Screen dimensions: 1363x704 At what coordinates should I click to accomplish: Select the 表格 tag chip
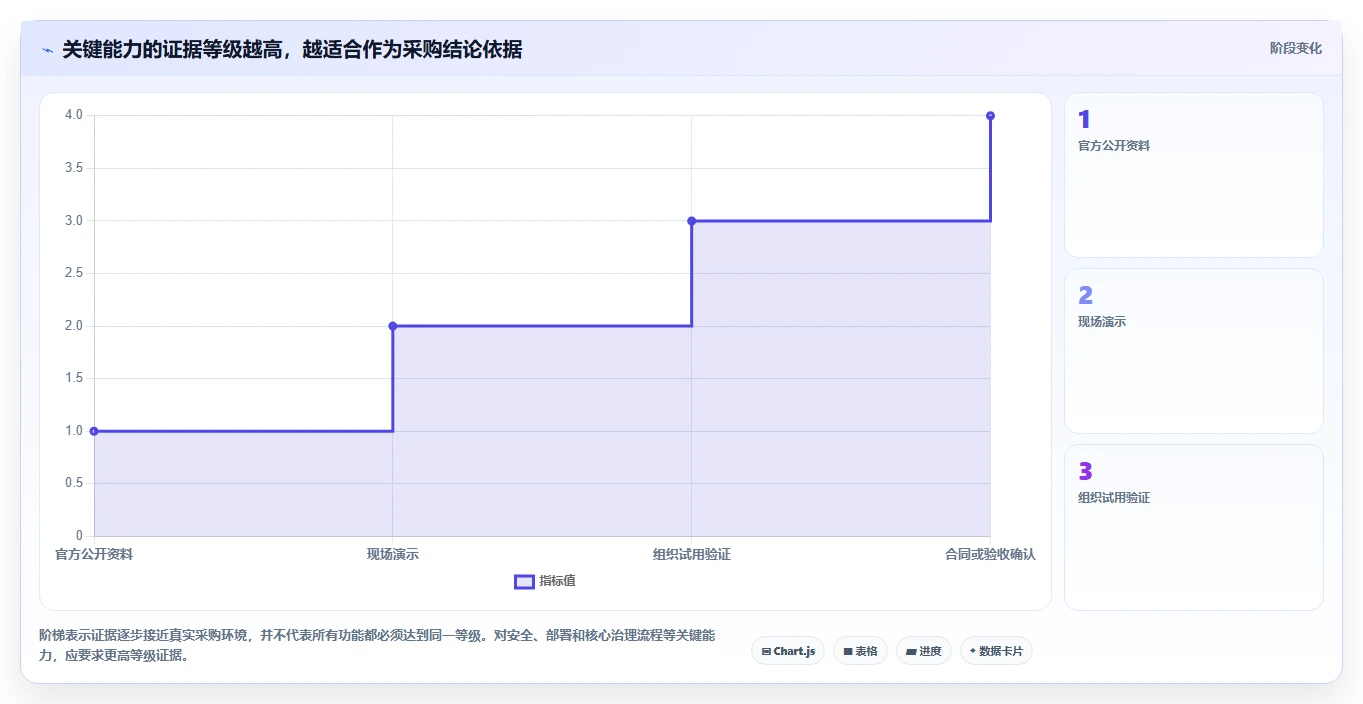860,651
